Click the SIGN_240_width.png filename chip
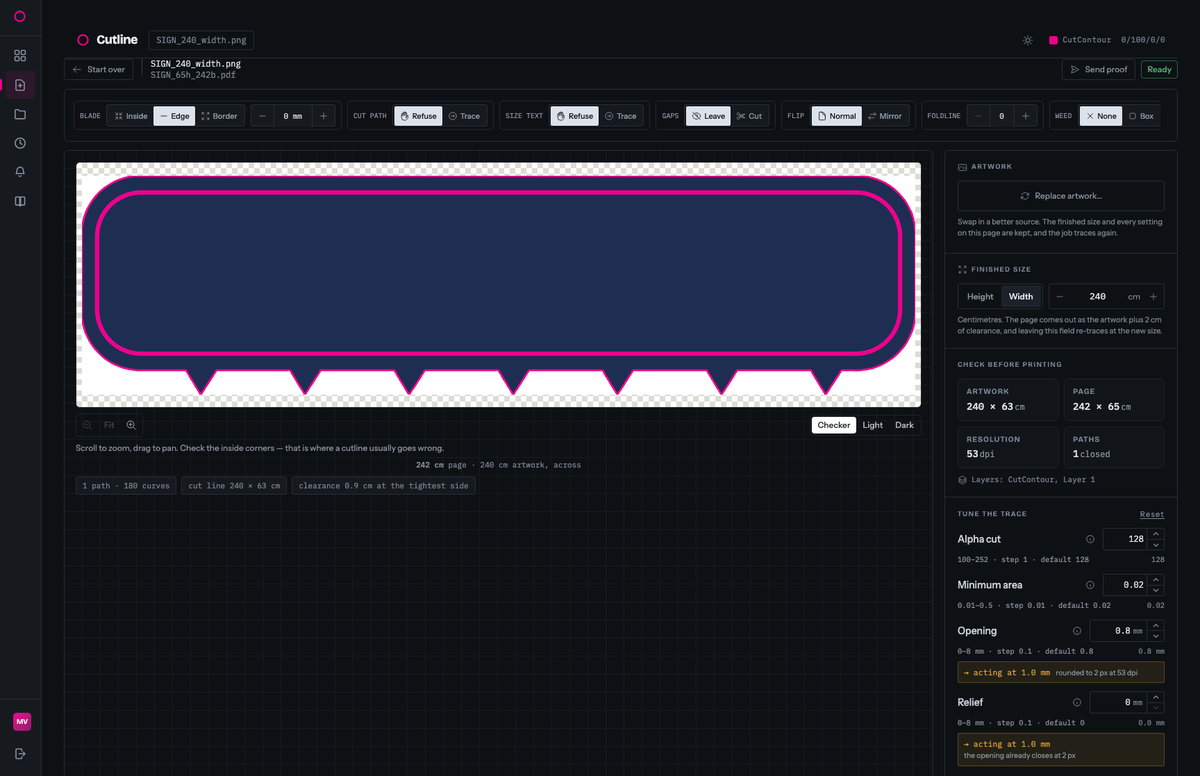Viewport: 1200px width, 776px height. click(201, 40)
